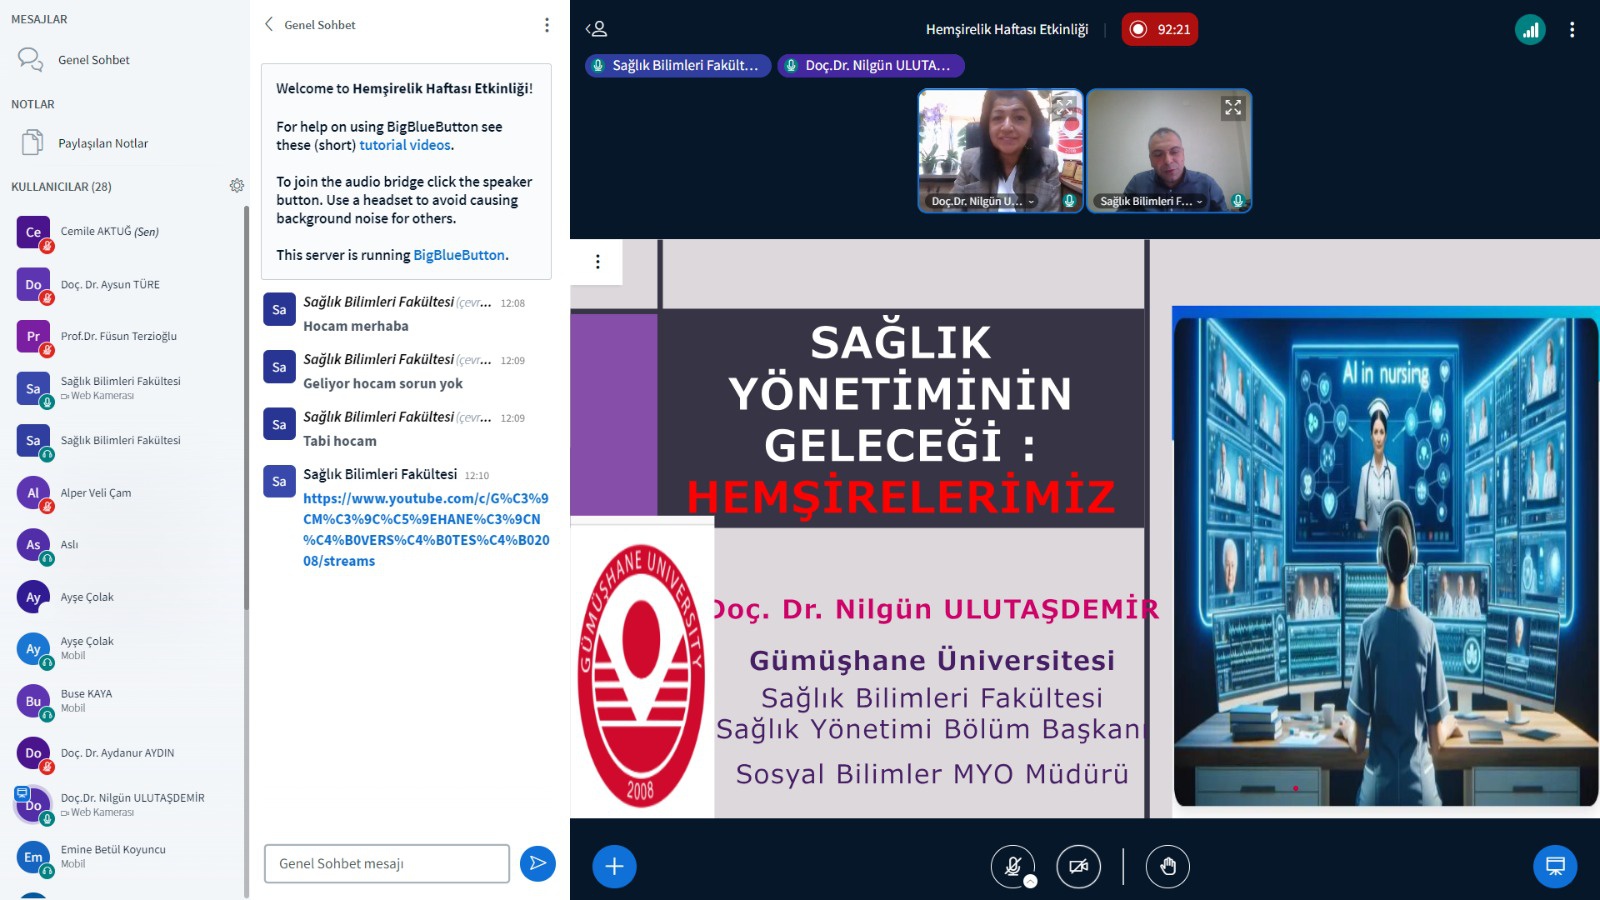
Task: Click the send message arrow icon
Action: tap(537, 863)
